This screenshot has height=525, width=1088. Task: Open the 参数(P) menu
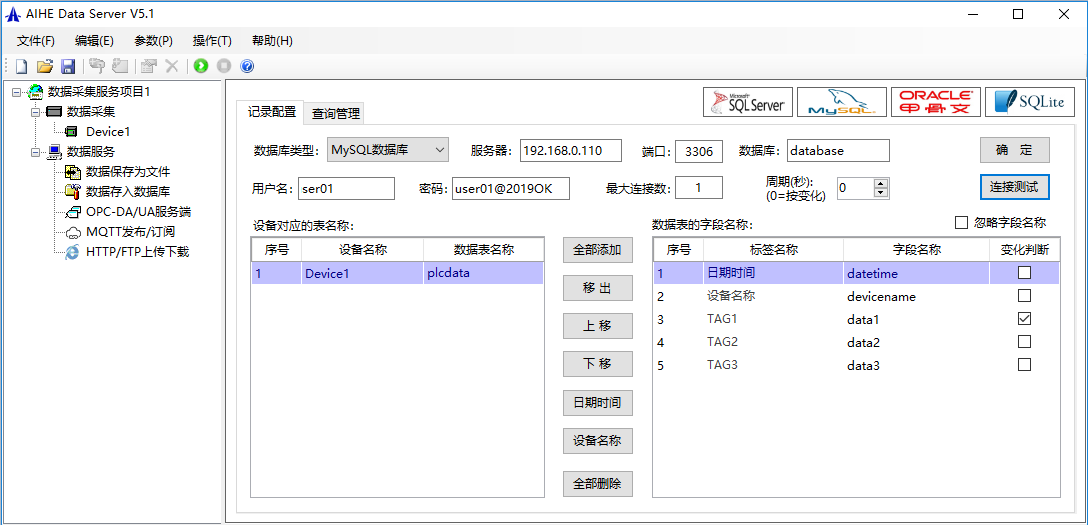[153, 41]
